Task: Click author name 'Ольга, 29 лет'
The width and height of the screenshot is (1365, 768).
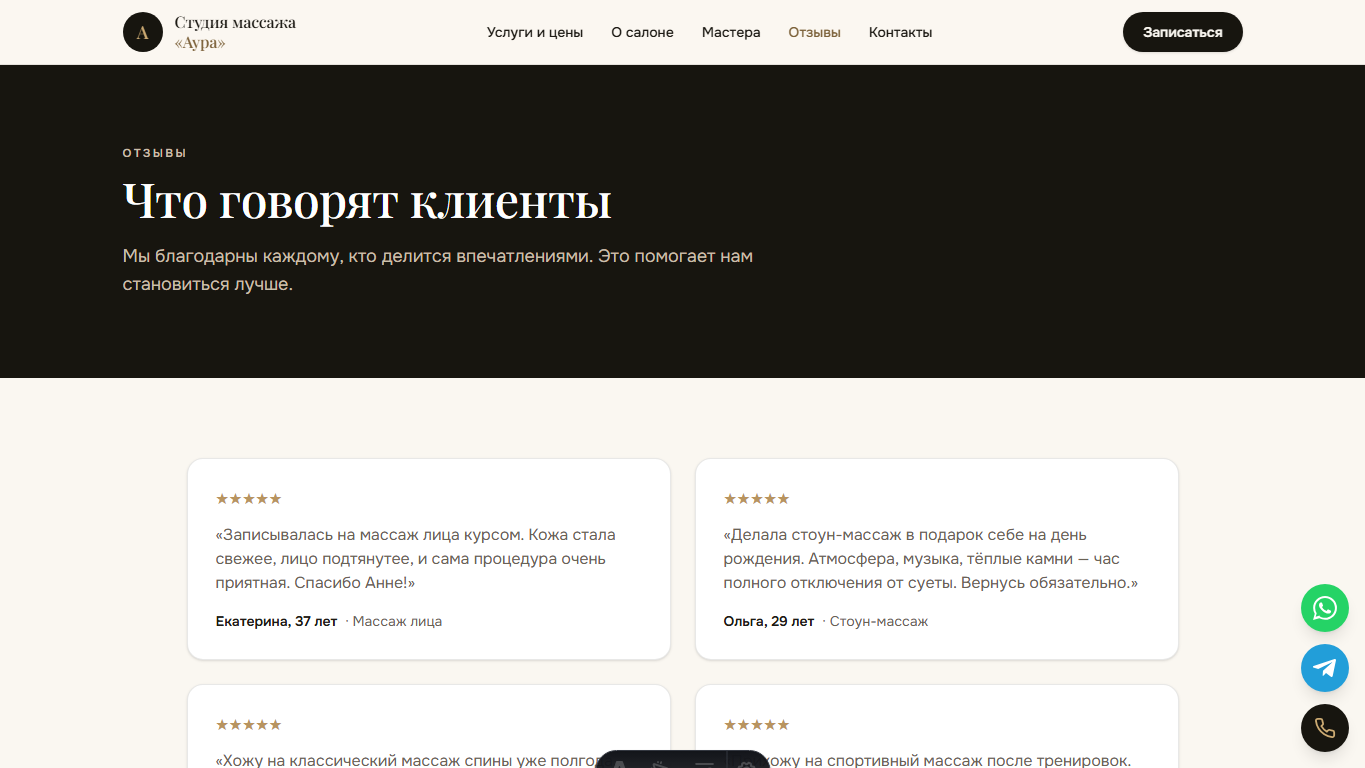Action: (x=769, y=621)
